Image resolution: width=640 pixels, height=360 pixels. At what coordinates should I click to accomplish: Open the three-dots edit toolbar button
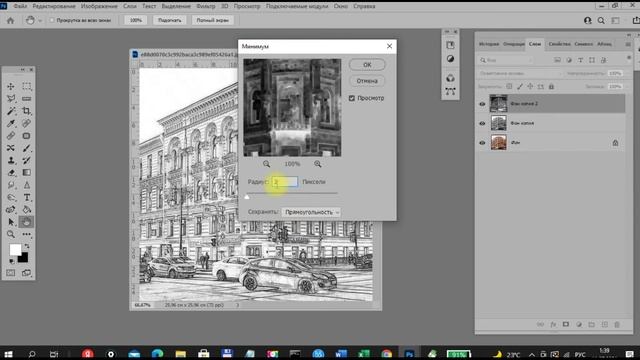27,234
